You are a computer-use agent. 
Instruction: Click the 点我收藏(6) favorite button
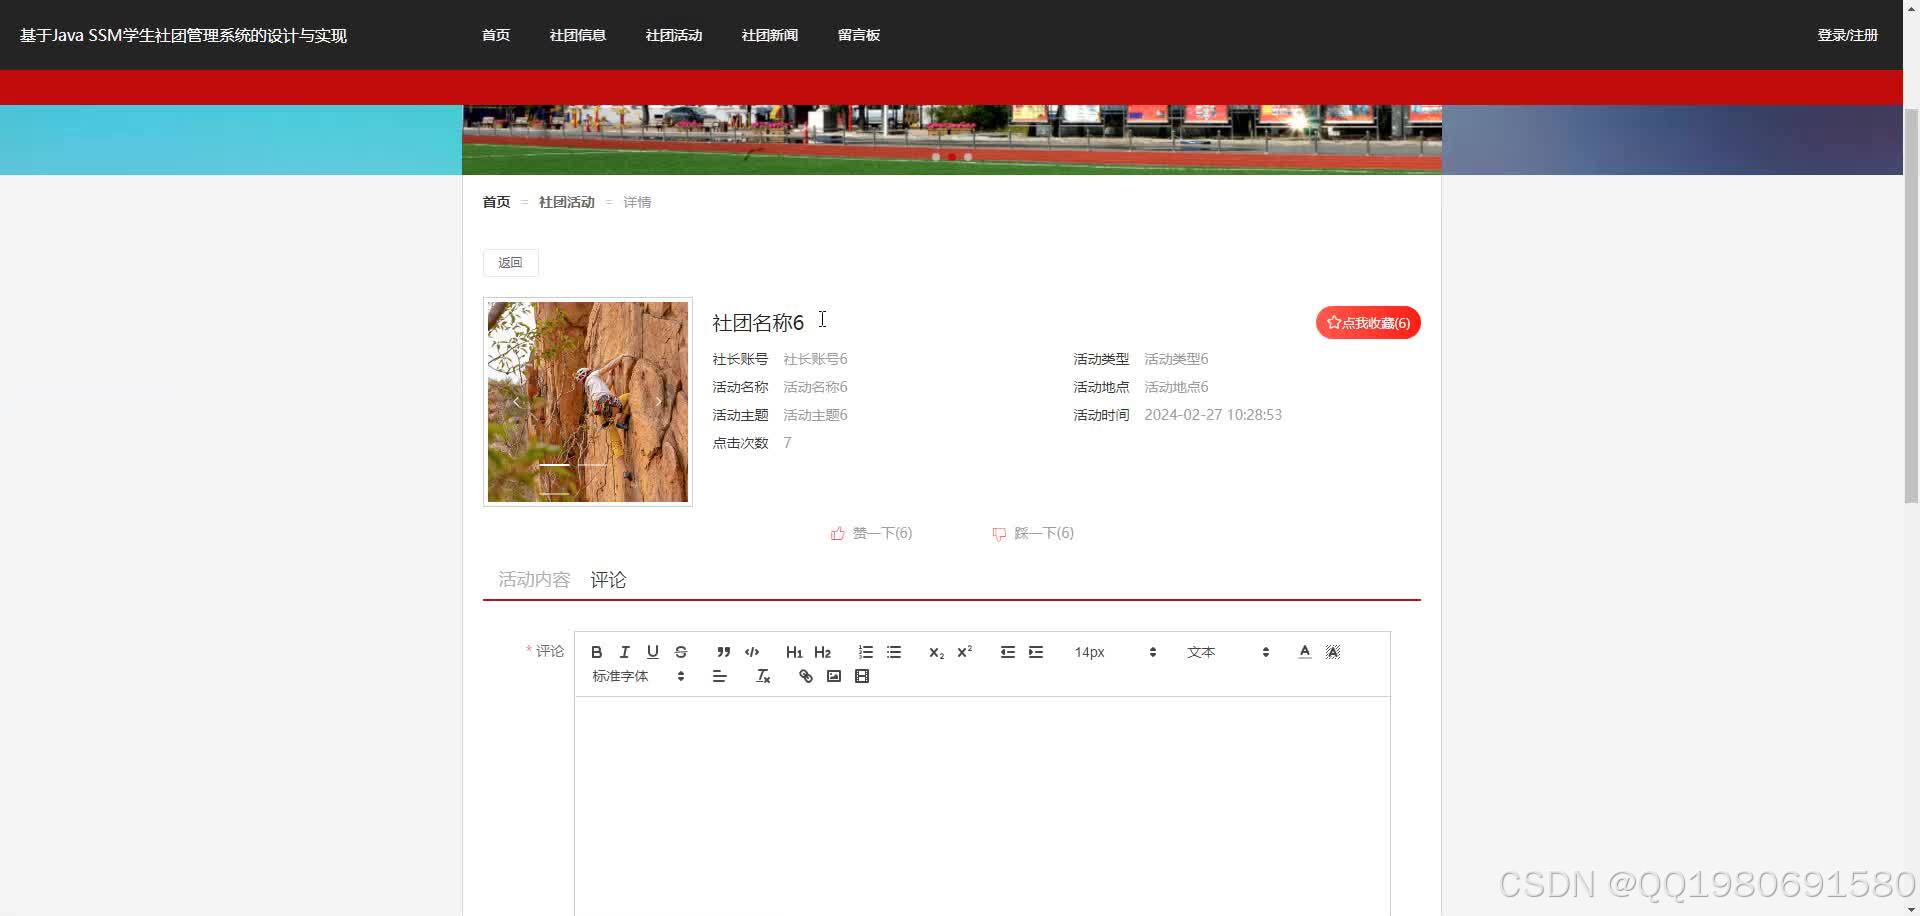point(1368,323)
